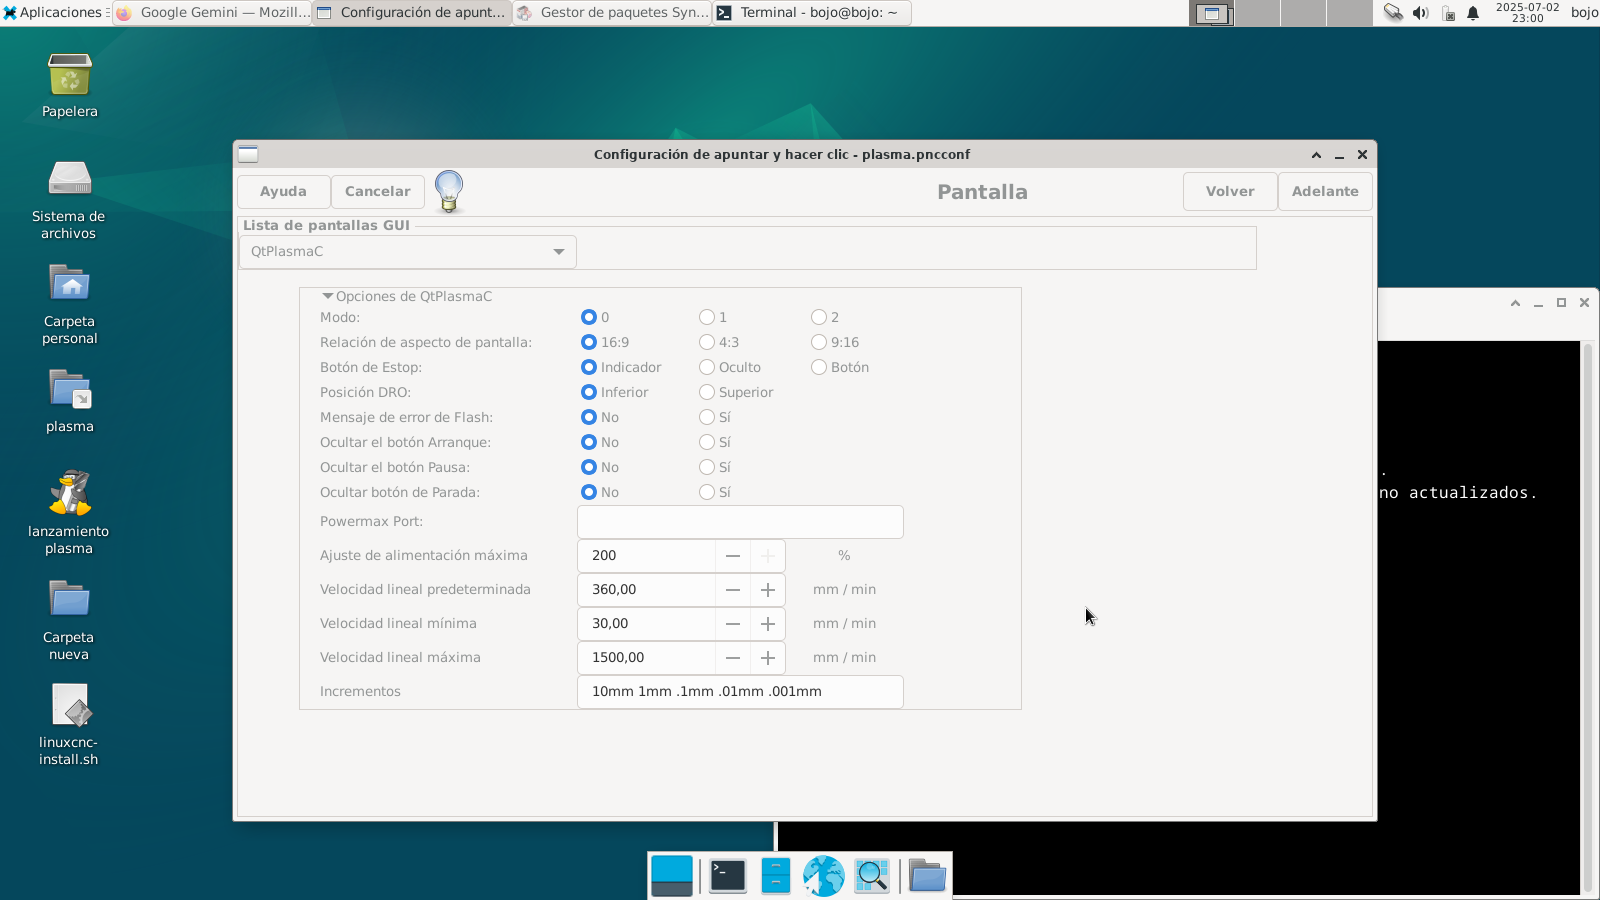Click Ajuste de alimentación máxima 200 field

click(646, 556)
